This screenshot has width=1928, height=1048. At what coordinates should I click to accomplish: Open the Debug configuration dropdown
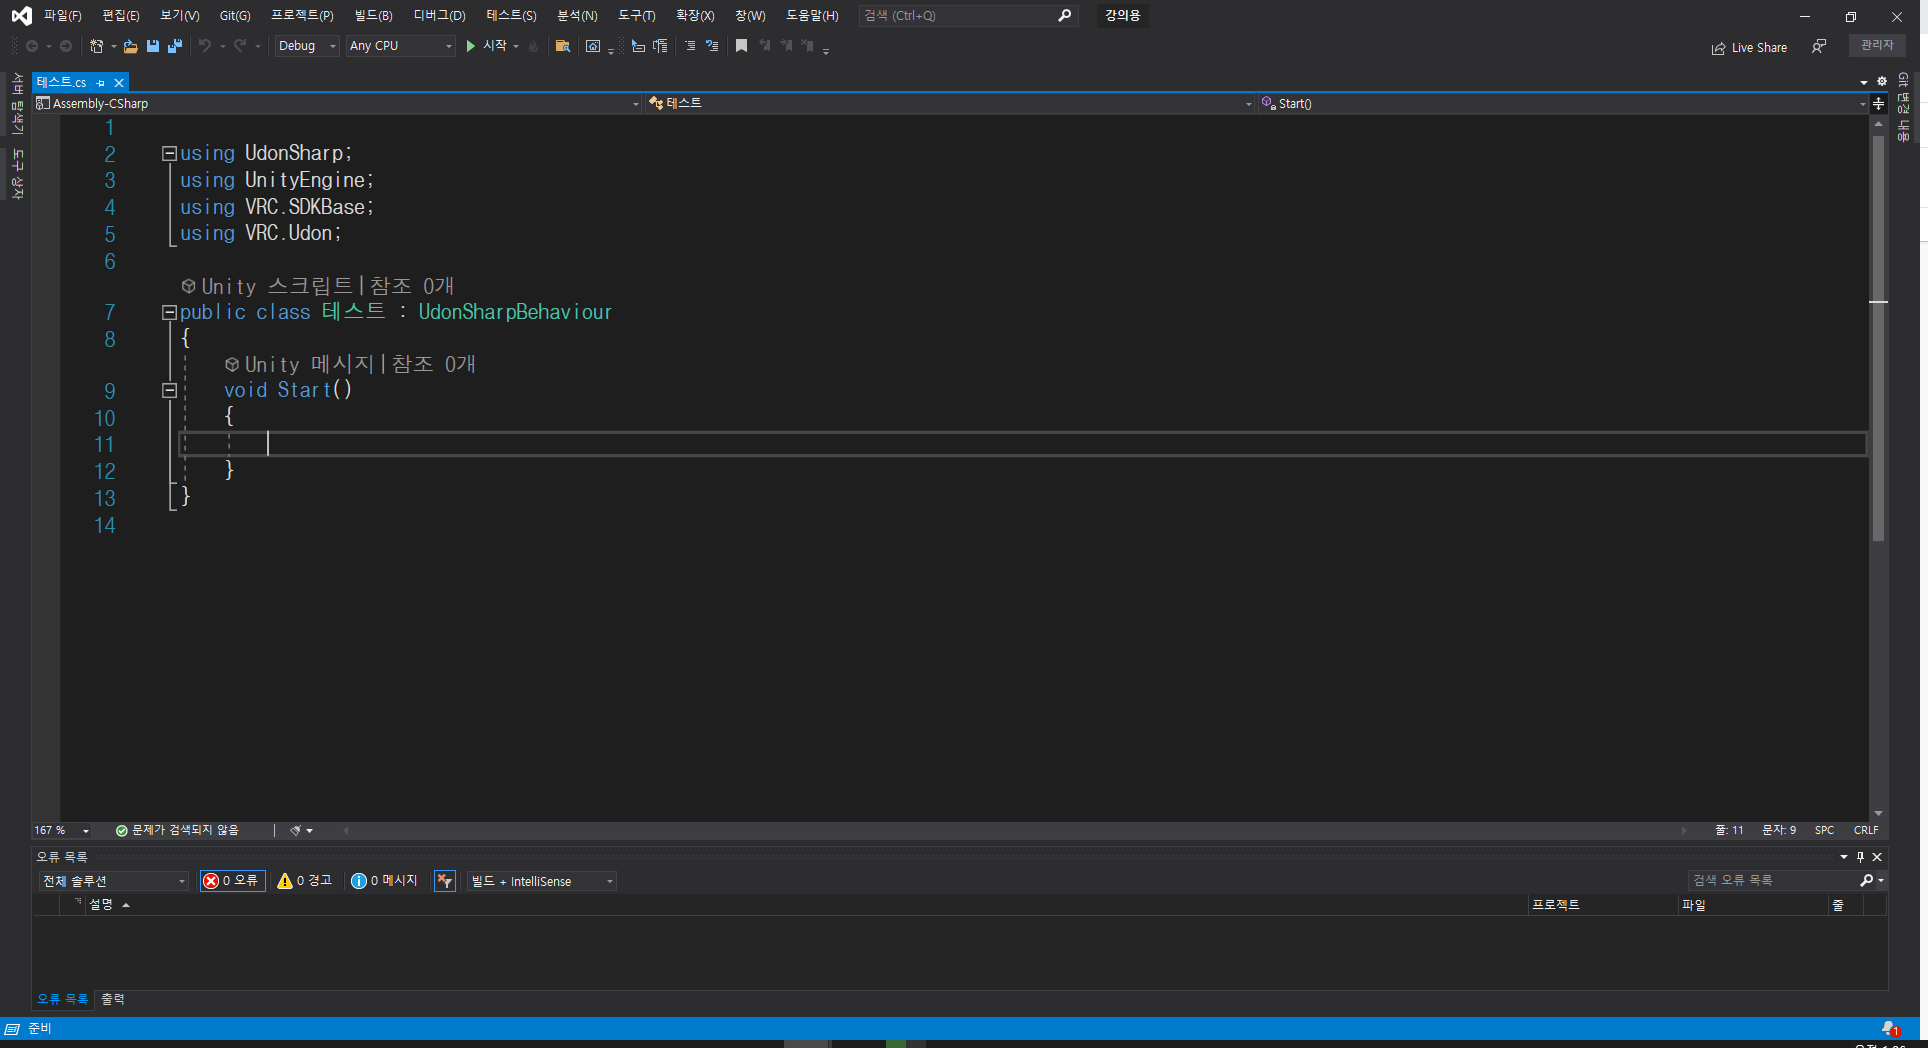(307, 46)
